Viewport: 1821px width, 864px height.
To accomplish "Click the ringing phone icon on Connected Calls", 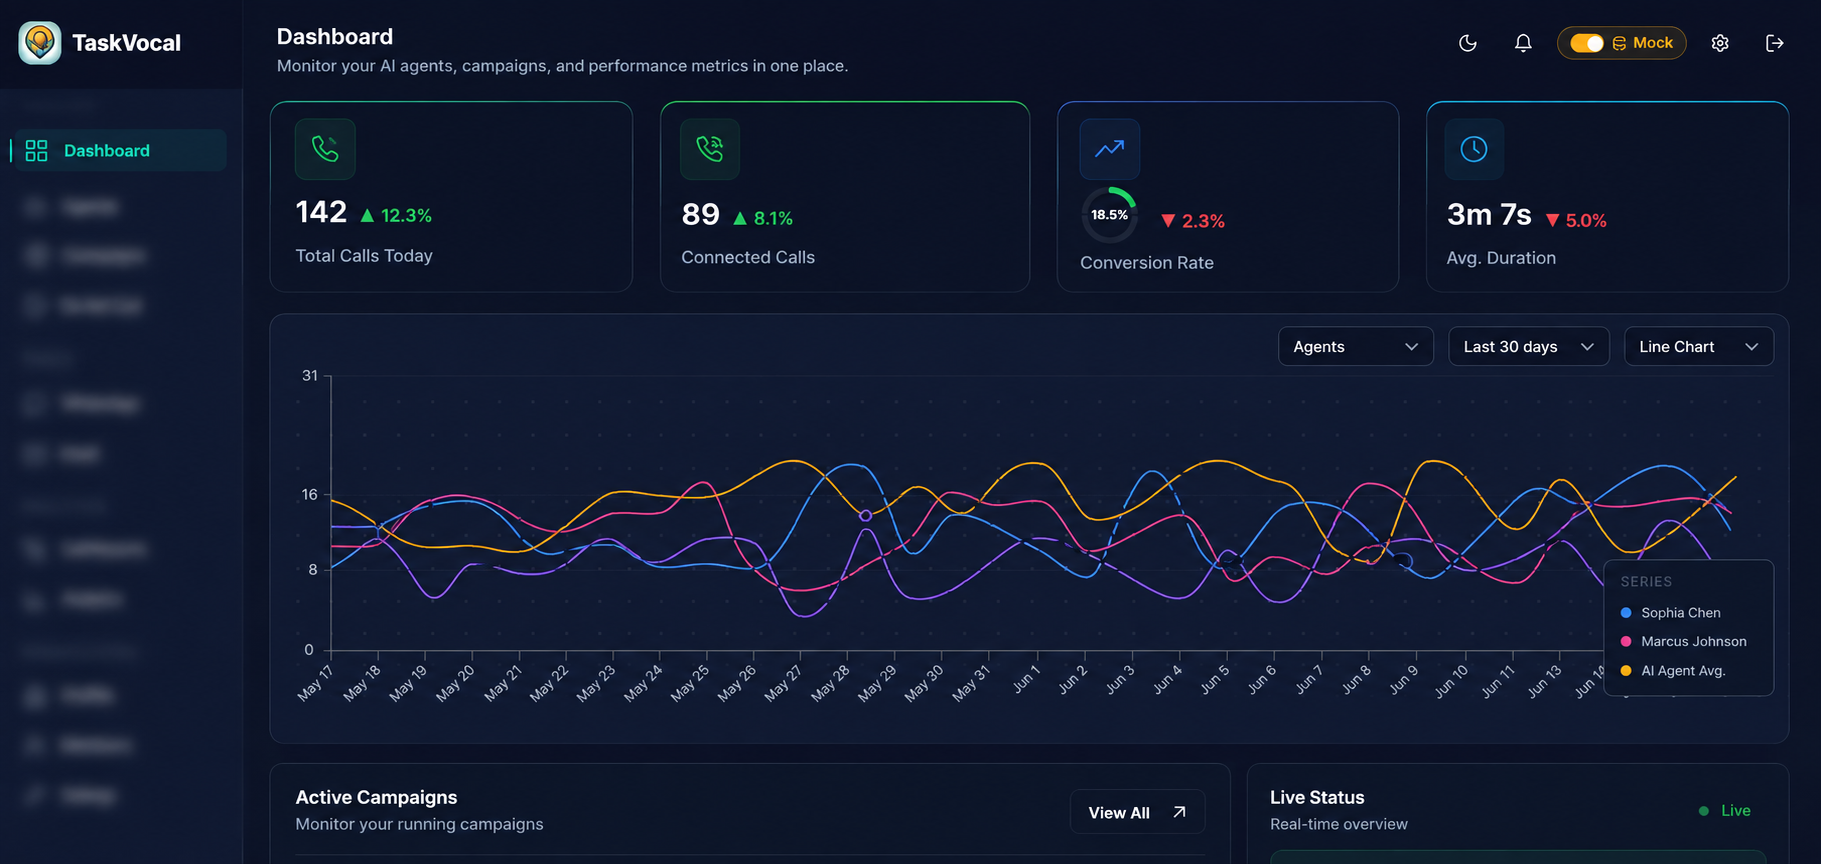I will click(x=710, y=149).
